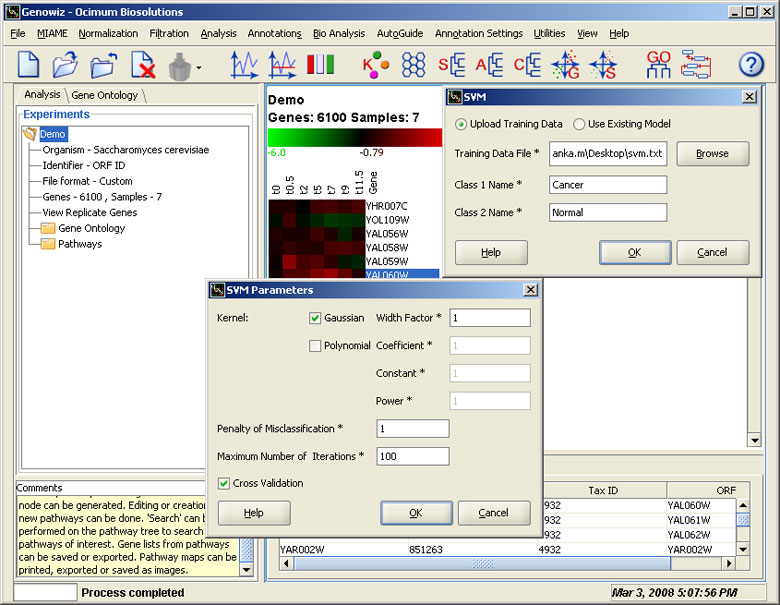The height and width of the screenshot is (605, 780).
Task: Click the Penalty of Misclassification field
Action: coord(413,428)
